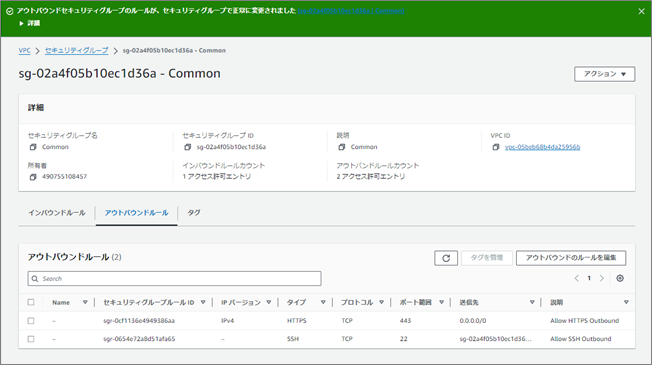Viewport: 652px width, 365px height.
Task: Click the Allow SSH Outbound description
Action: click(x=580, y=339)
